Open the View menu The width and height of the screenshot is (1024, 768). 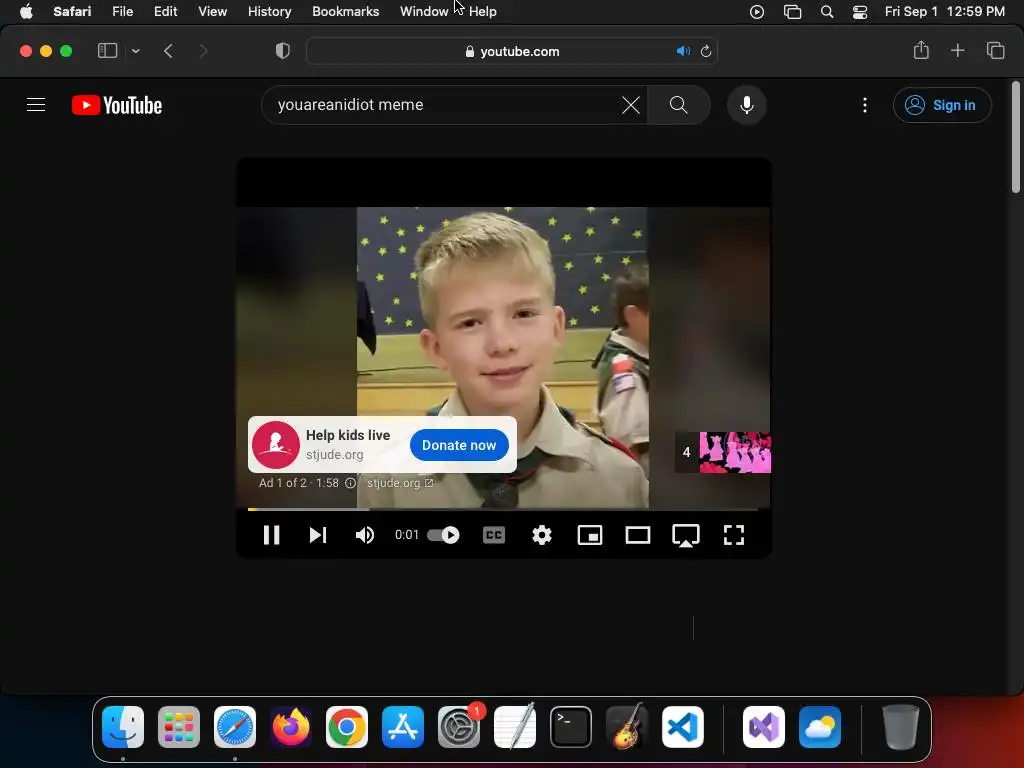[212, 11]
